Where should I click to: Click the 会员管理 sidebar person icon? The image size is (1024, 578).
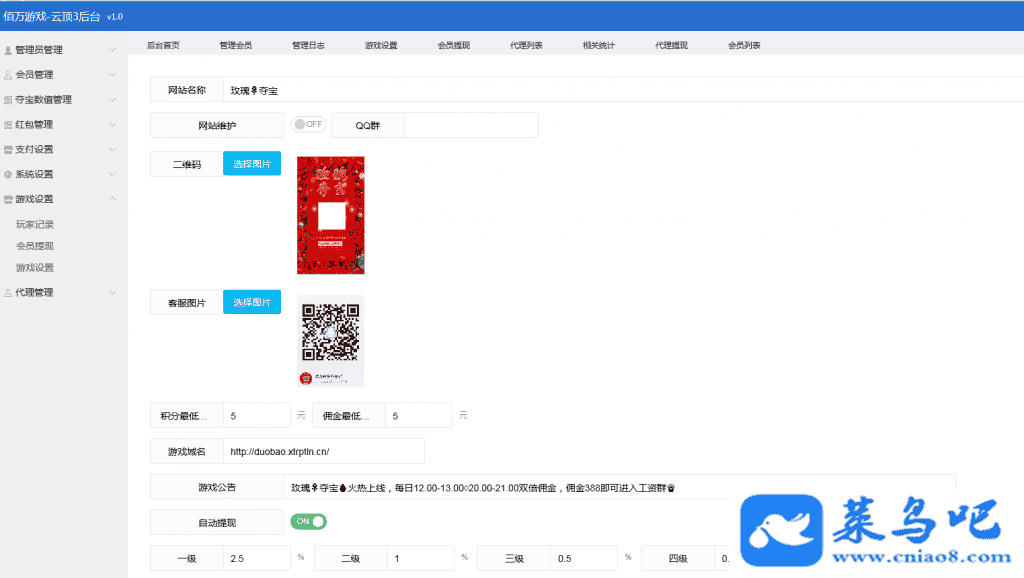coord(8,75)
